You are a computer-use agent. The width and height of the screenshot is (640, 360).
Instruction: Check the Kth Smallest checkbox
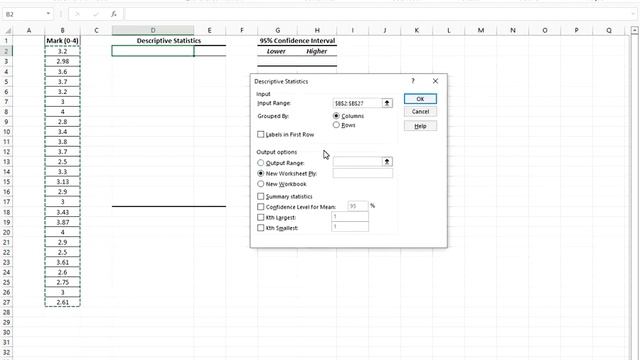pos(261,228)
